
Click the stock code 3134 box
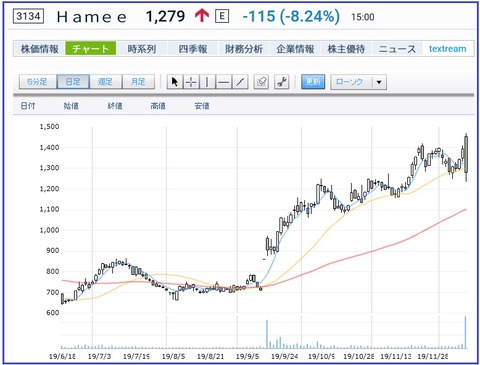(28, 16)
